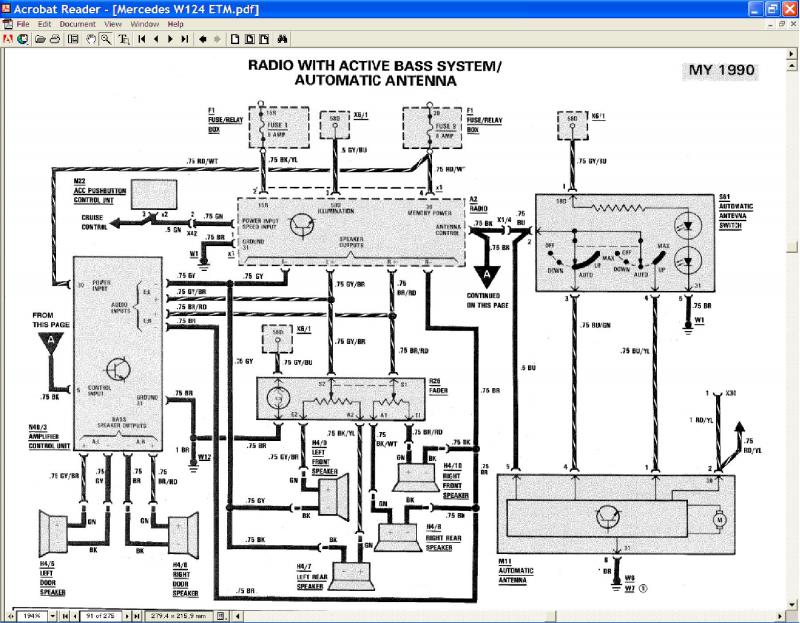Click the 'S61 AUTOMATIC ANTENNA SWITCH' label
Screen dimensions: 800x623
[736, 211]
